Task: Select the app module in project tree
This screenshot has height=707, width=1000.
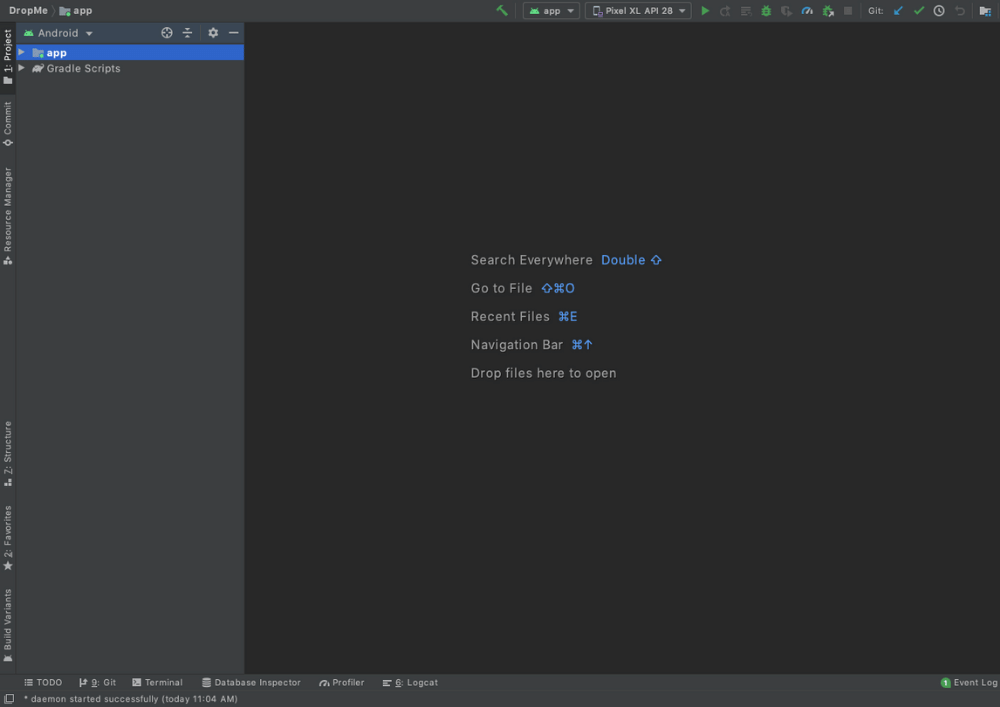Action: coord(129,52)
